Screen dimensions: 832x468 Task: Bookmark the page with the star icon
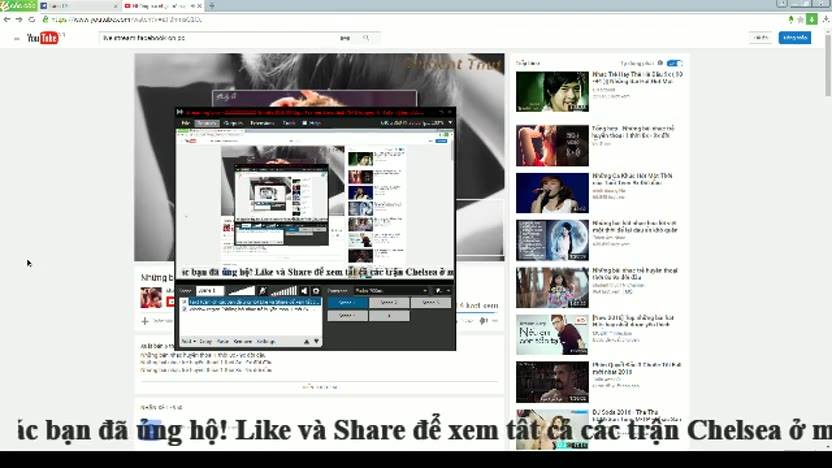tap(801, 20)
